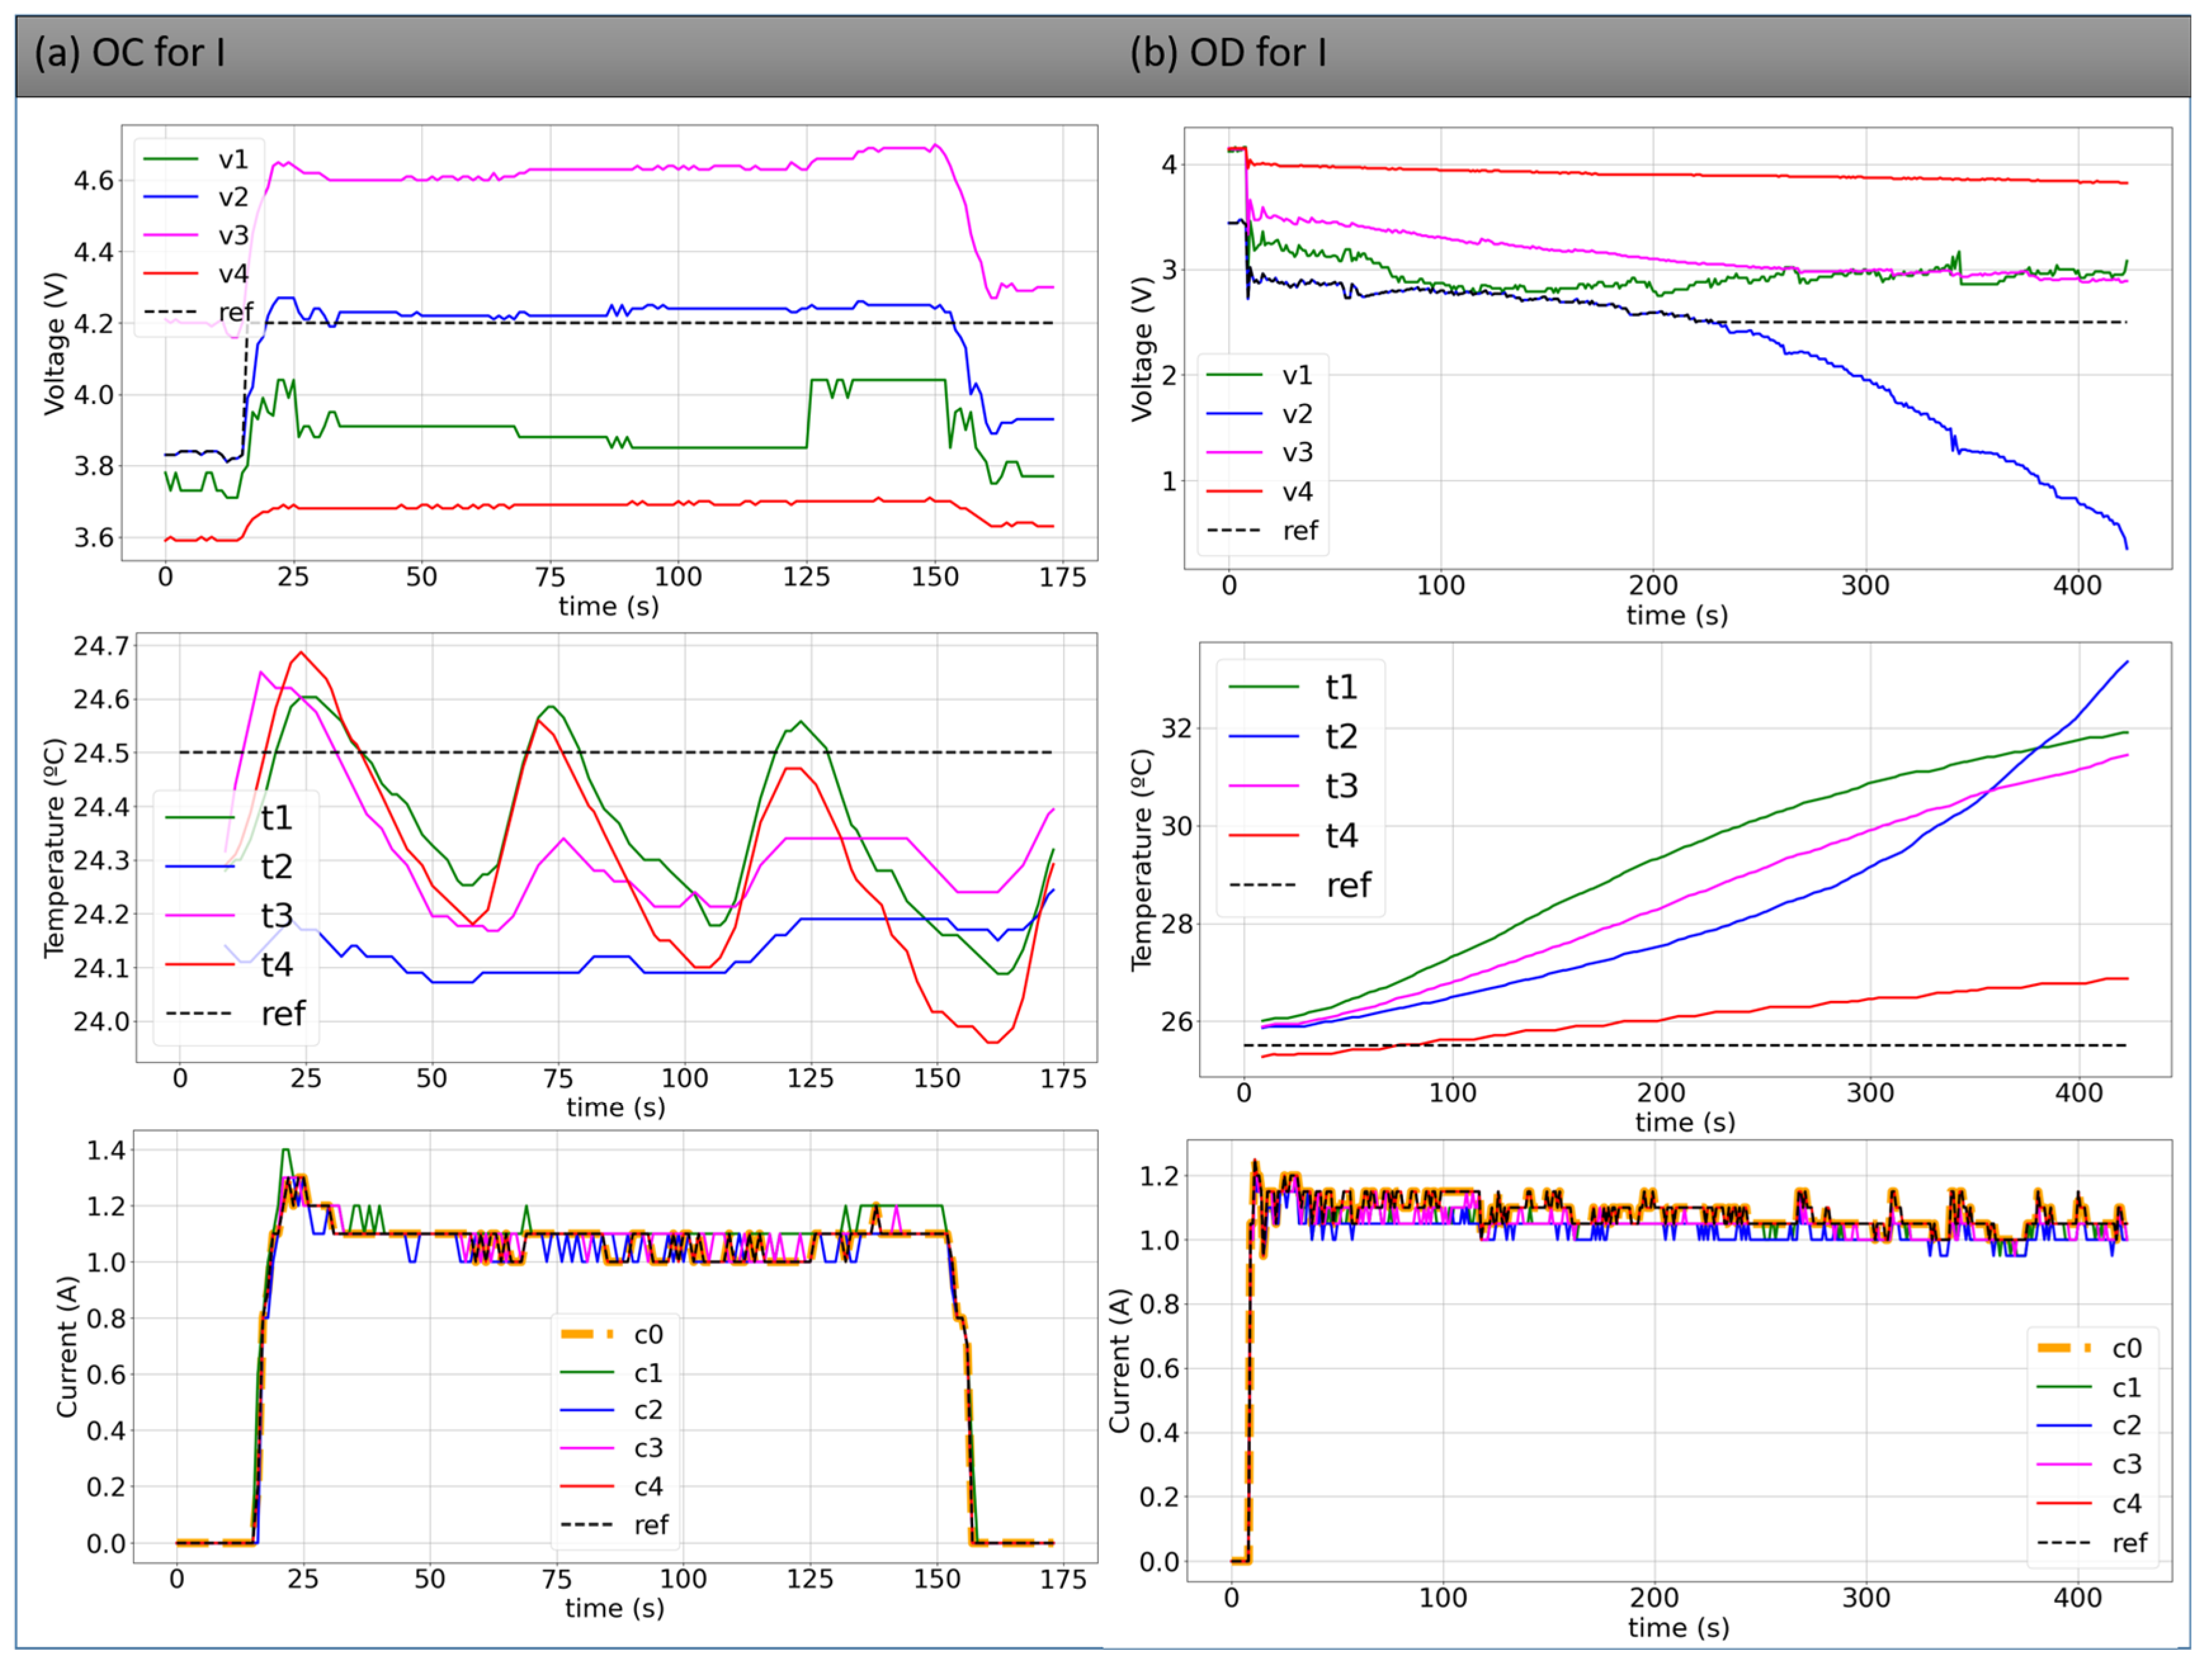The width and height of the screenshot is (2212, 1672).
Task: Click the 1.4 tick on the OC current axis
Action: (x=106, y=1150)
